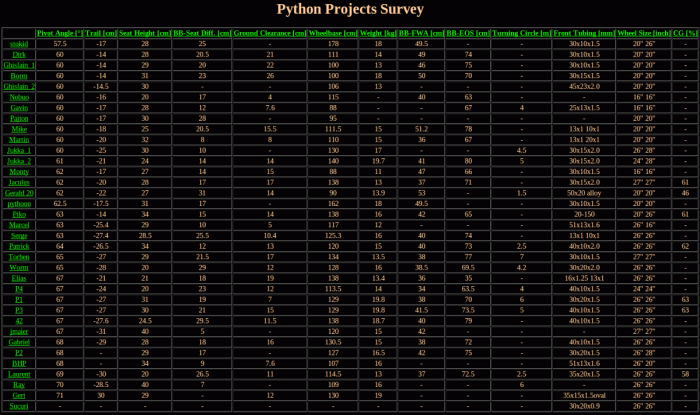Open the Marcel project link

point(19,225)
